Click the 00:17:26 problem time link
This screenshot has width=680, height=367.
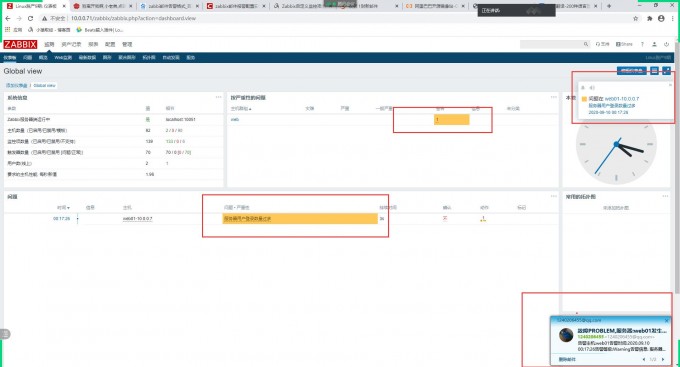point(62,219)
